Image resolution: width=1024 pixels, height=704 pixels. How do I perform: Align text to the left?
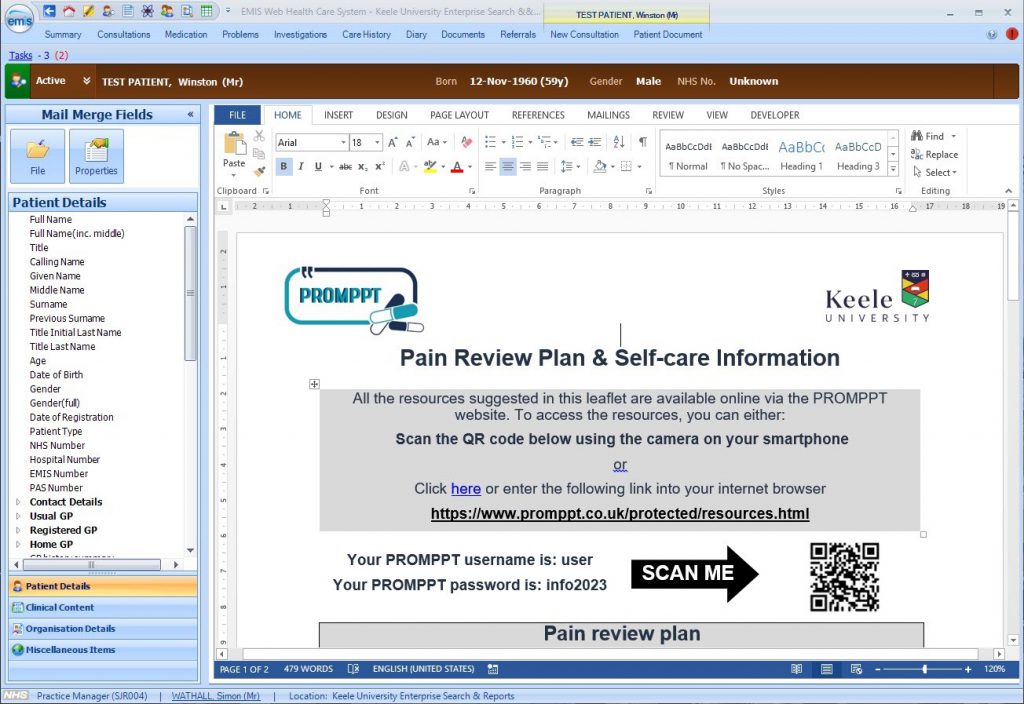pos(490,167)
